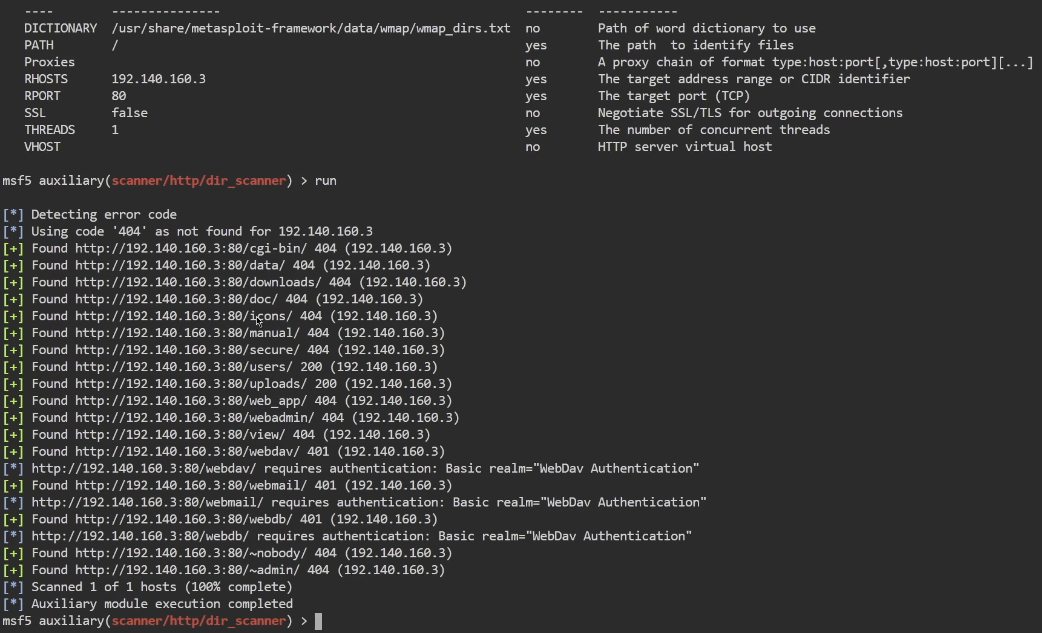This screenshot has width=1042, height=633.
Task: Click the webmail requires authentication URL
Action: 148,502
